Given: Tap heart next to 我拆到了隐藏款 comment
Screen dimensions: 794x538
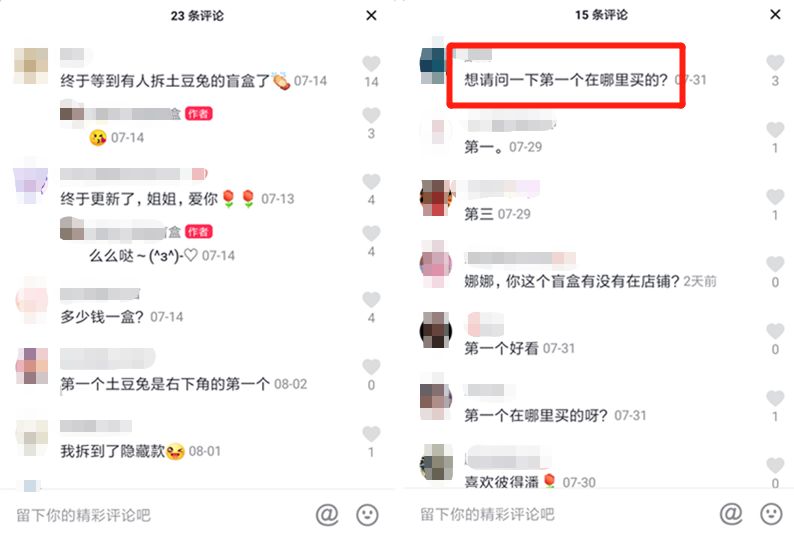Looking at the screenshot, I should pyautogui.click(x=371, y=434).
